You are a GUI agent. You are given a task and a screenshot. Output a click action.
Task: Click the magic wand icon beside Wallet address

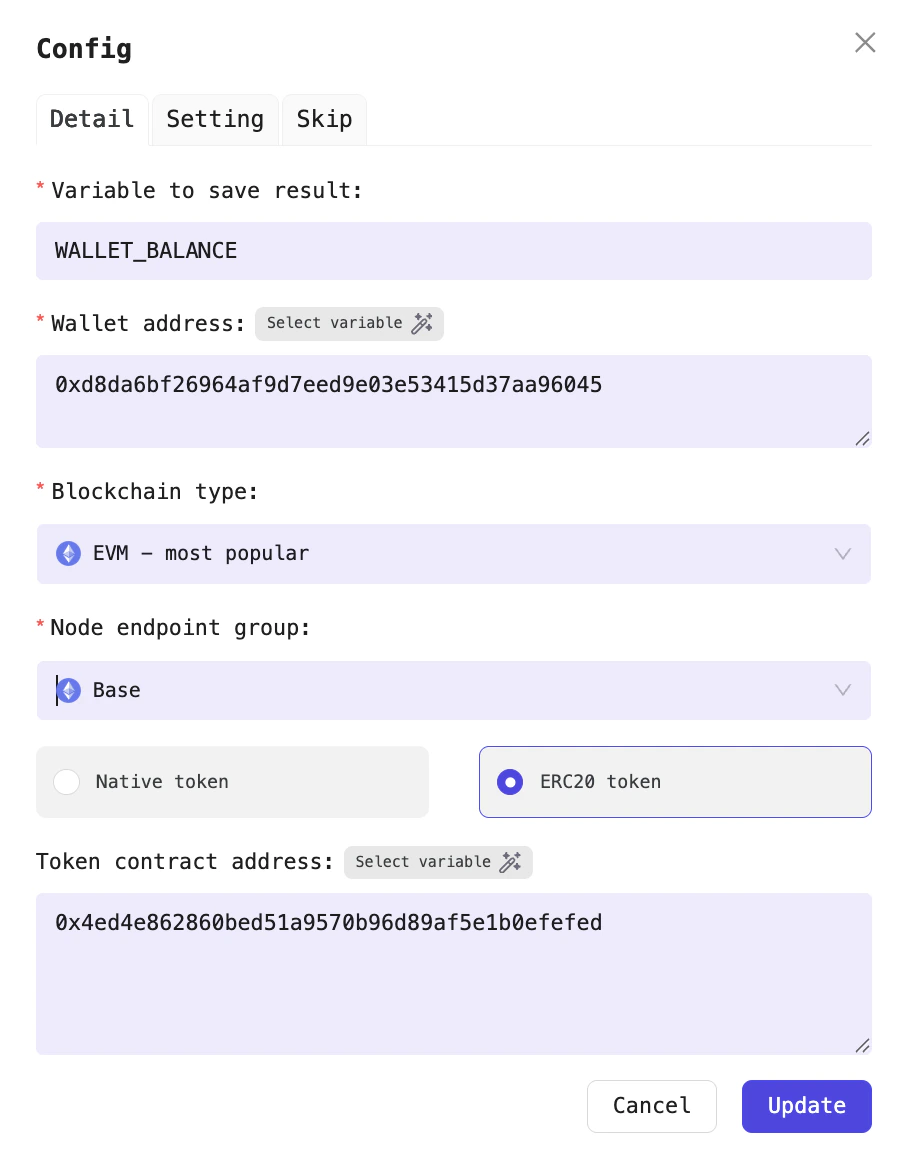422,323
